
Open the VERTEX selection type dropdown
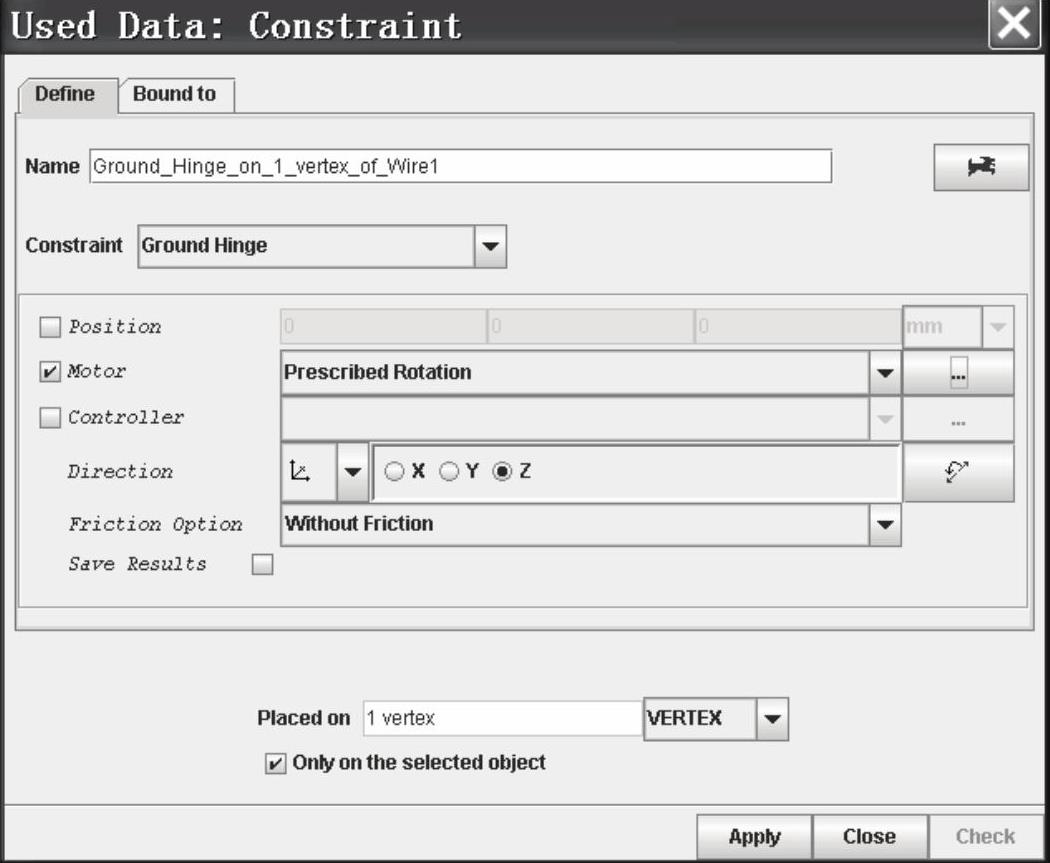point(771,718)
